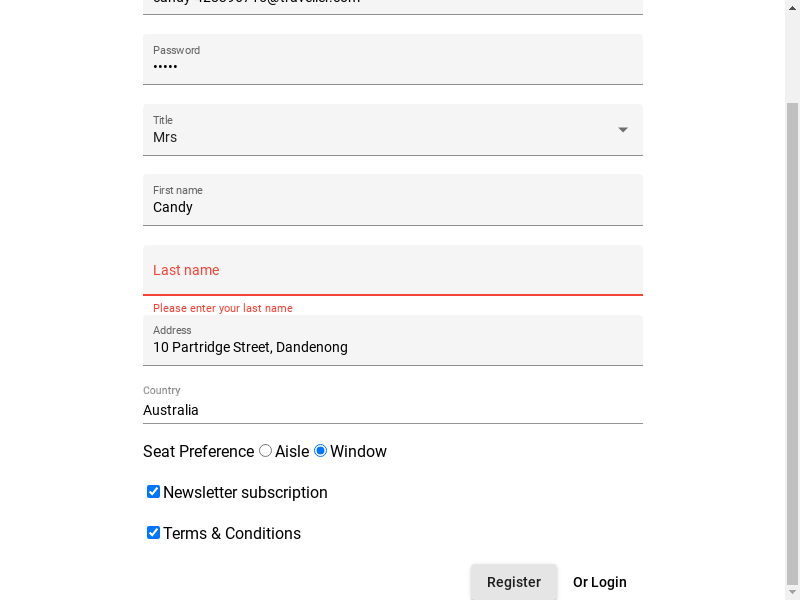Image resolution: width=800 pixels, height=600 pixels.
Task: Click into the Password field
Action: 393,59
